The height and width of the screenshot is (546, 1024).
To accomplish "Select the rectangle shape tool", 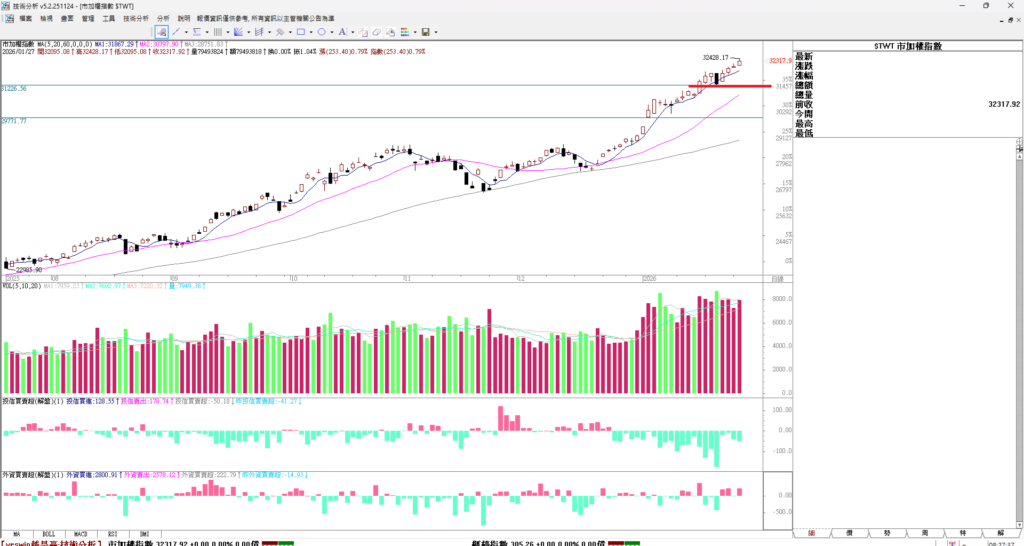I will (300, 32).
